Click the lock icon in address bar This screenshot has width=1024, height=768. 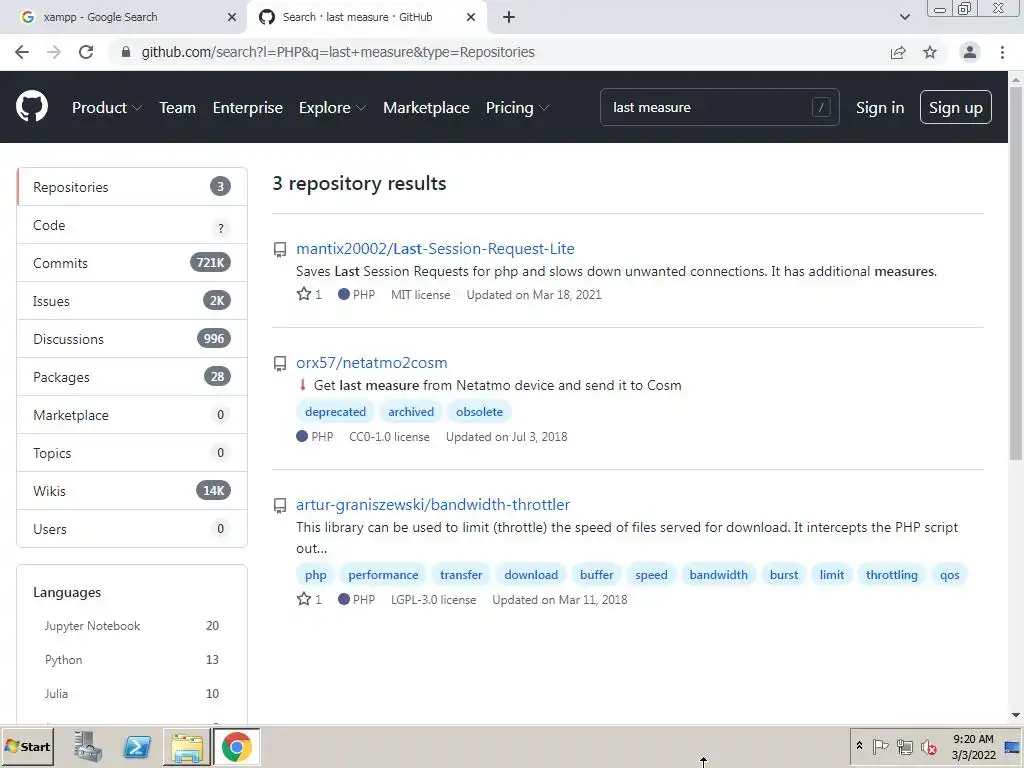click(126, 52)
